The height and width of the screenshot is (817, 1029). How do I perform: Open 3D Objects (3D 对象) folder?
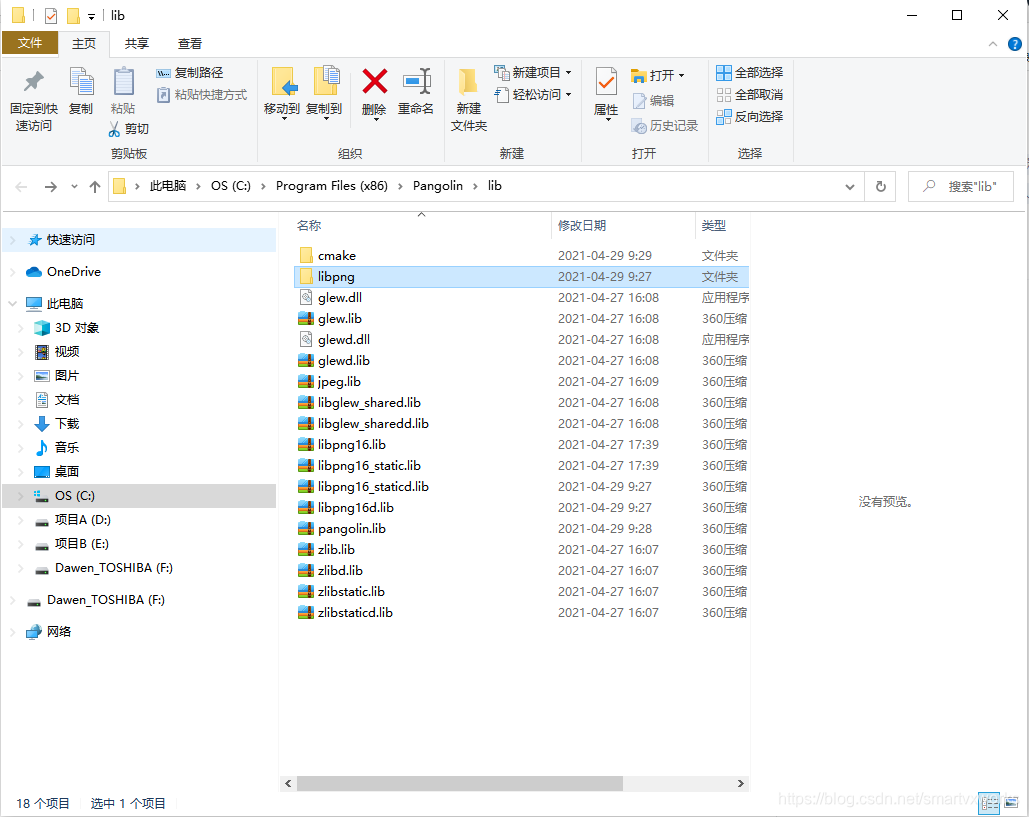pos(66,327)
